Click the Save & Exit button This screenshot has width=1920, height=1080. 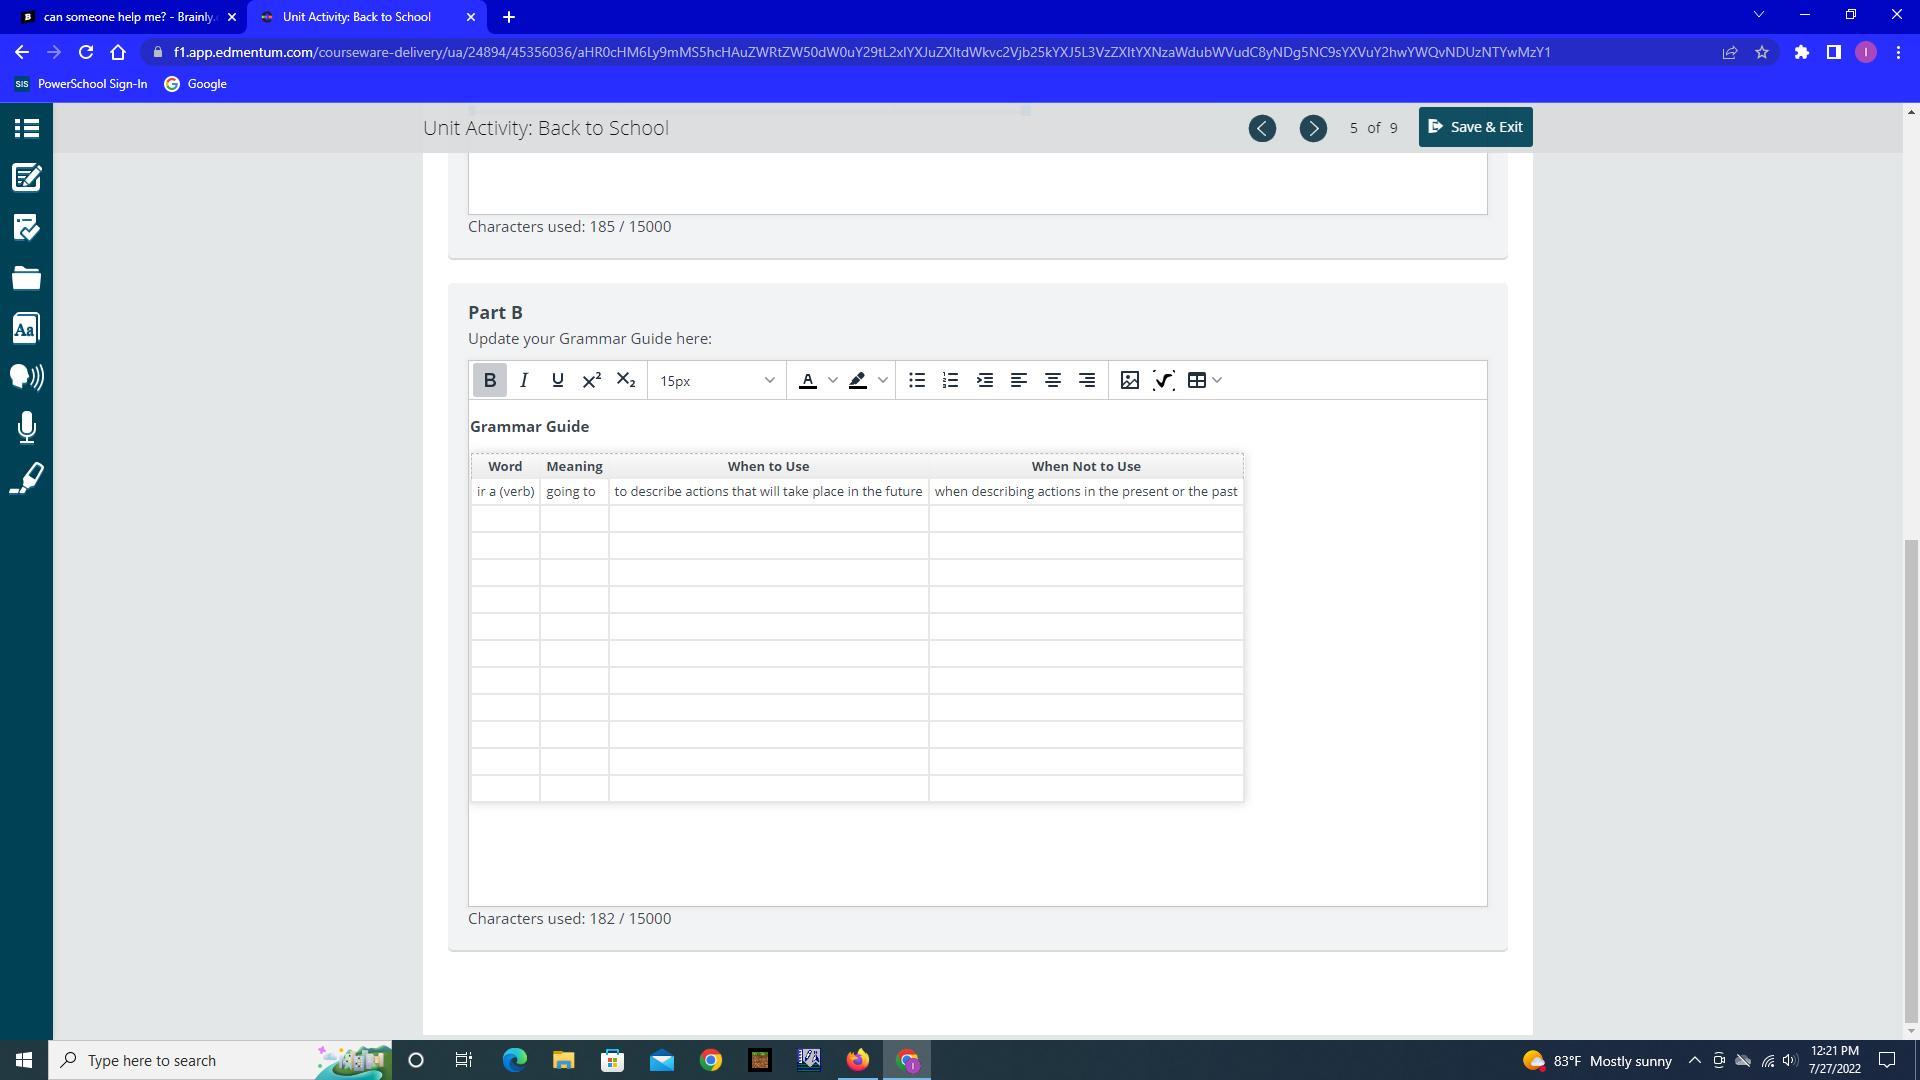click(1475, 127)
